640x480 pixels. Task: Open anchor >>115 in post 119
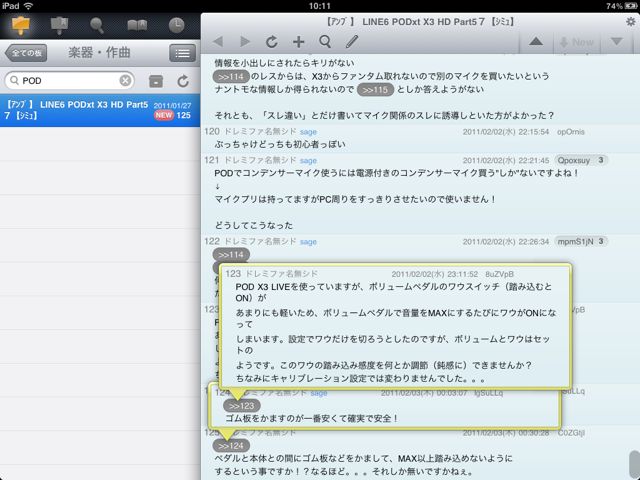[x=375, y=89]
